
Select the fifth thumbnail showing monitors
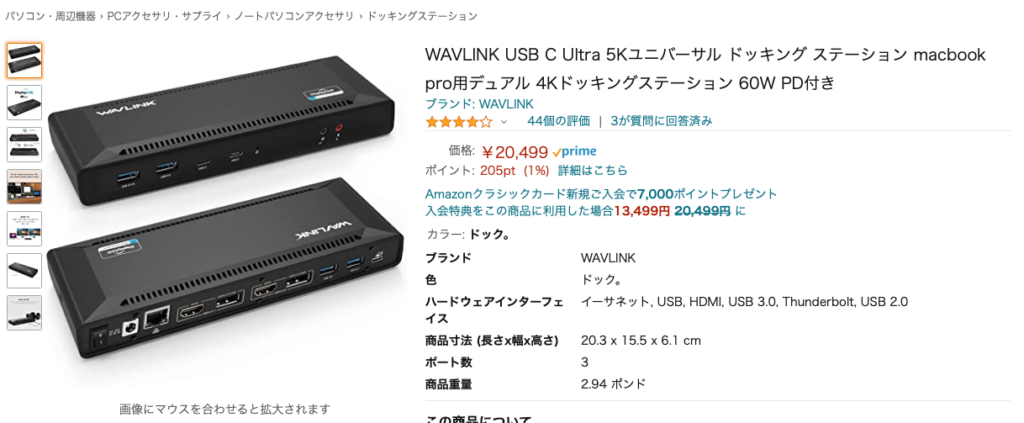click(24, 228)
